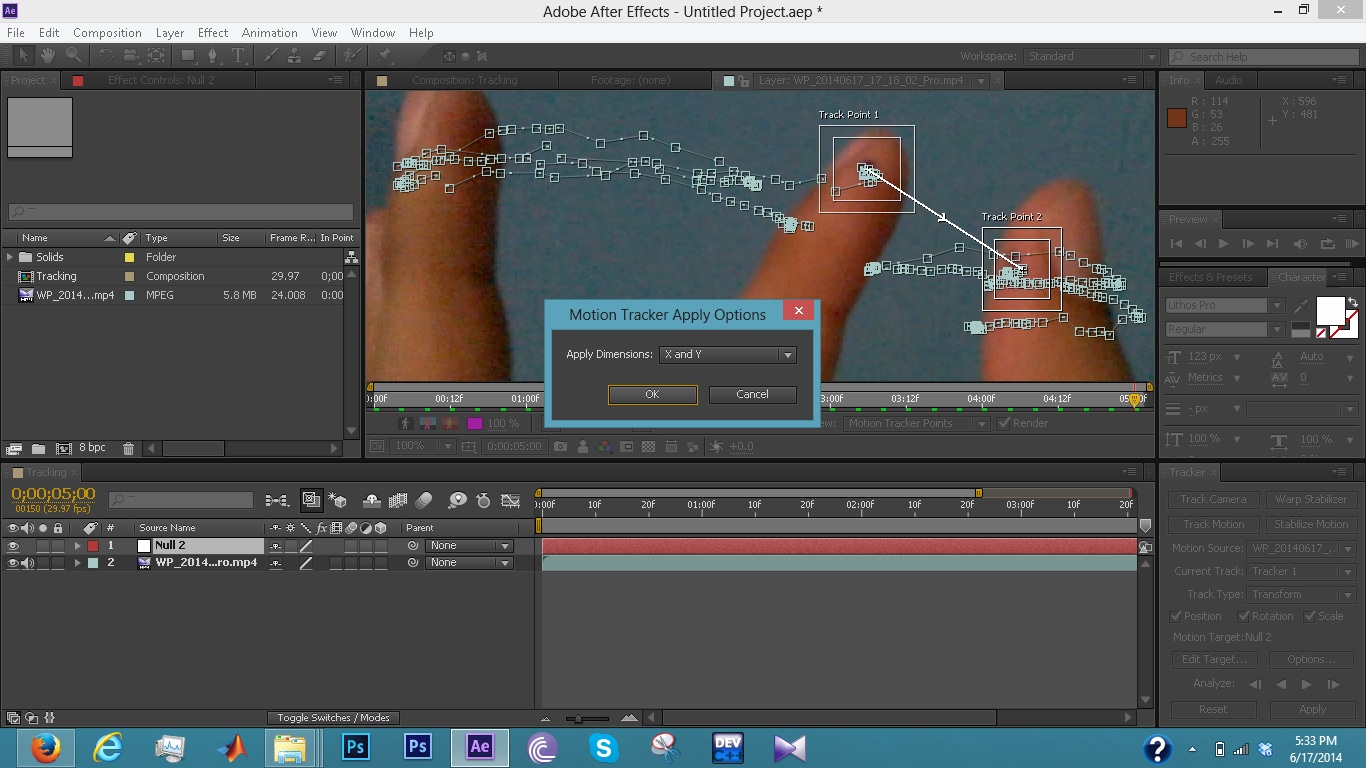Click the Warp Stabilizer button
1366x768 pixels.
coord(1310,499)
